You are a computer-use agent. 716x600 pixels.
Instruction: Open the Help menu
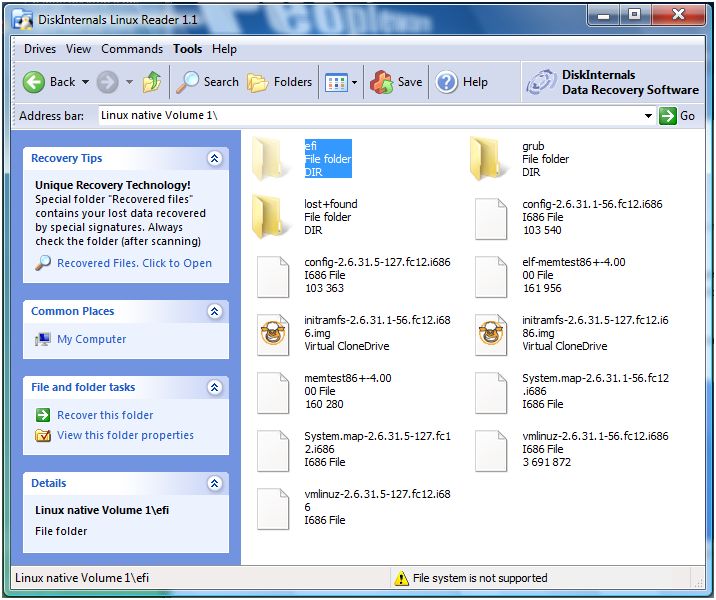click(x=224, y=49)
